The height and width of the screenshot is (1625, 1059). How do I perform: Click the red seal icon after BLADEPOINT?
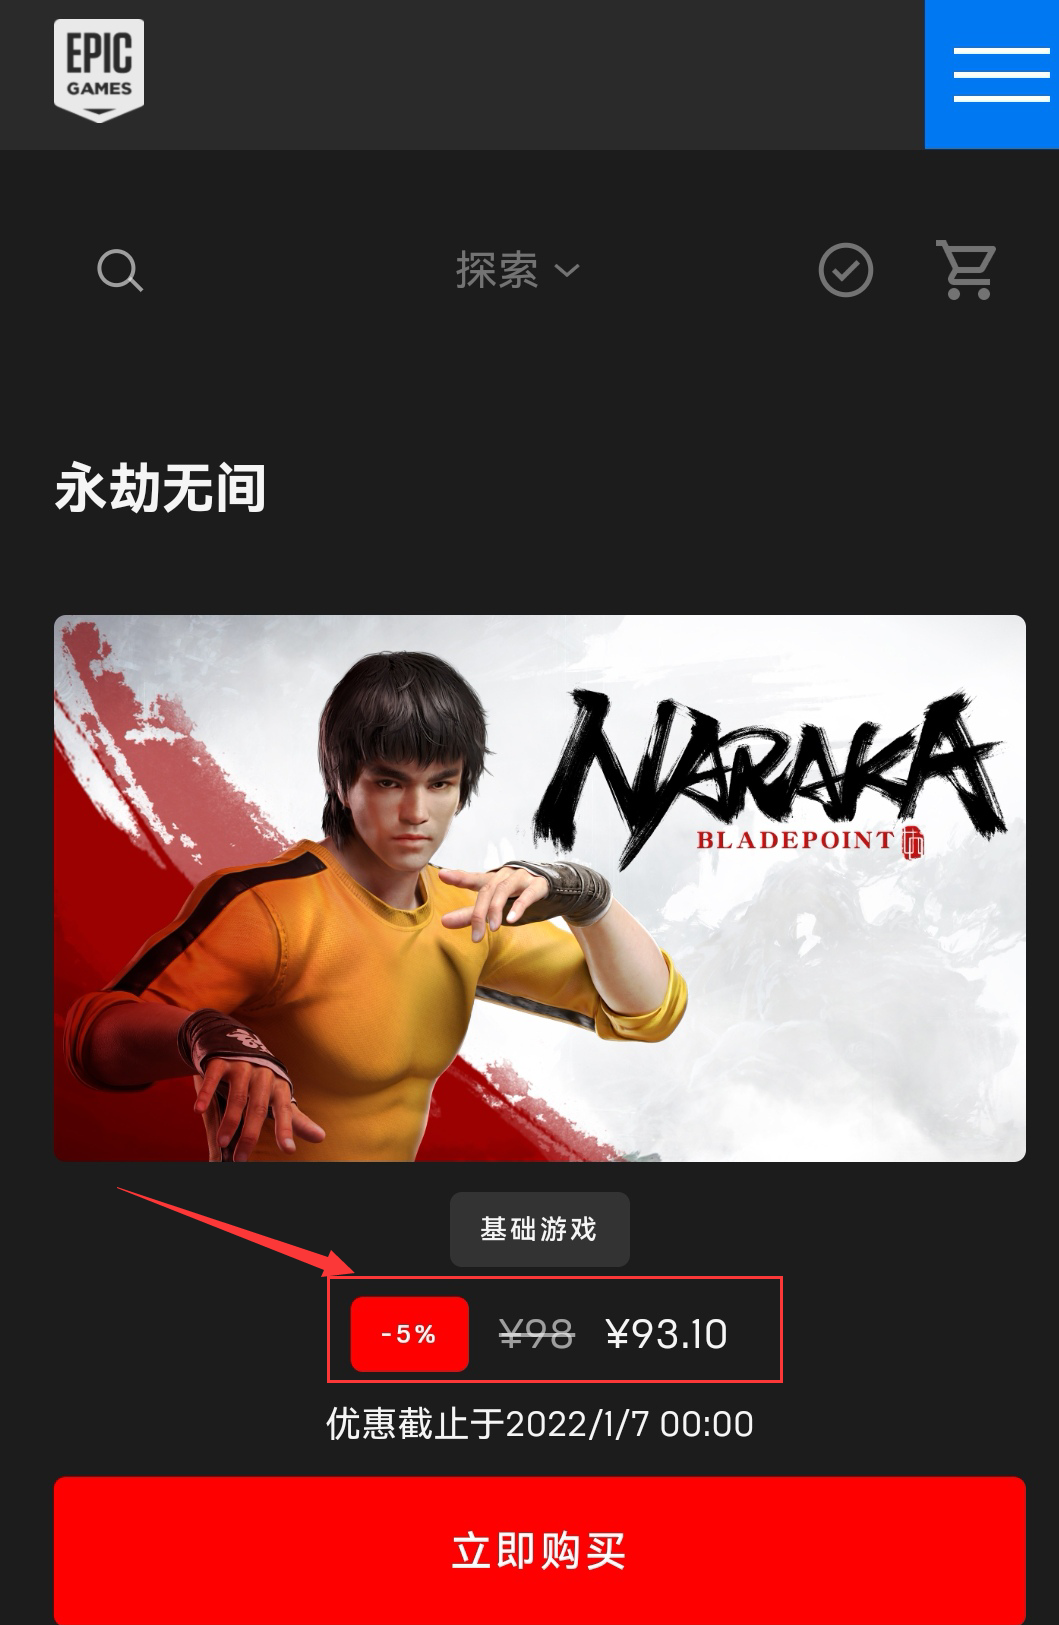(912, 841)
